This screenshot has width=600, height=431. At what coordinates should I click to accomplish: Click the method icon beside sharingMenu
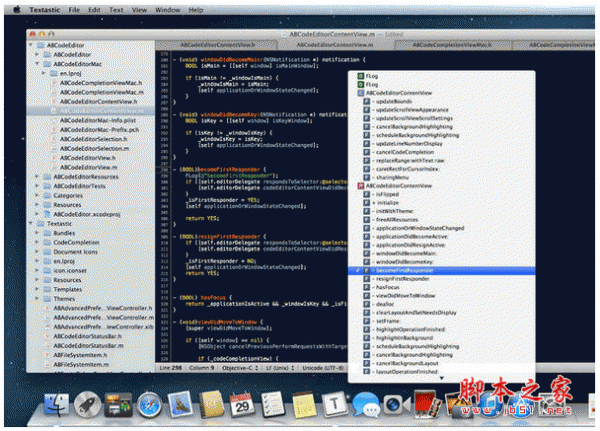(x=367, y=177)
